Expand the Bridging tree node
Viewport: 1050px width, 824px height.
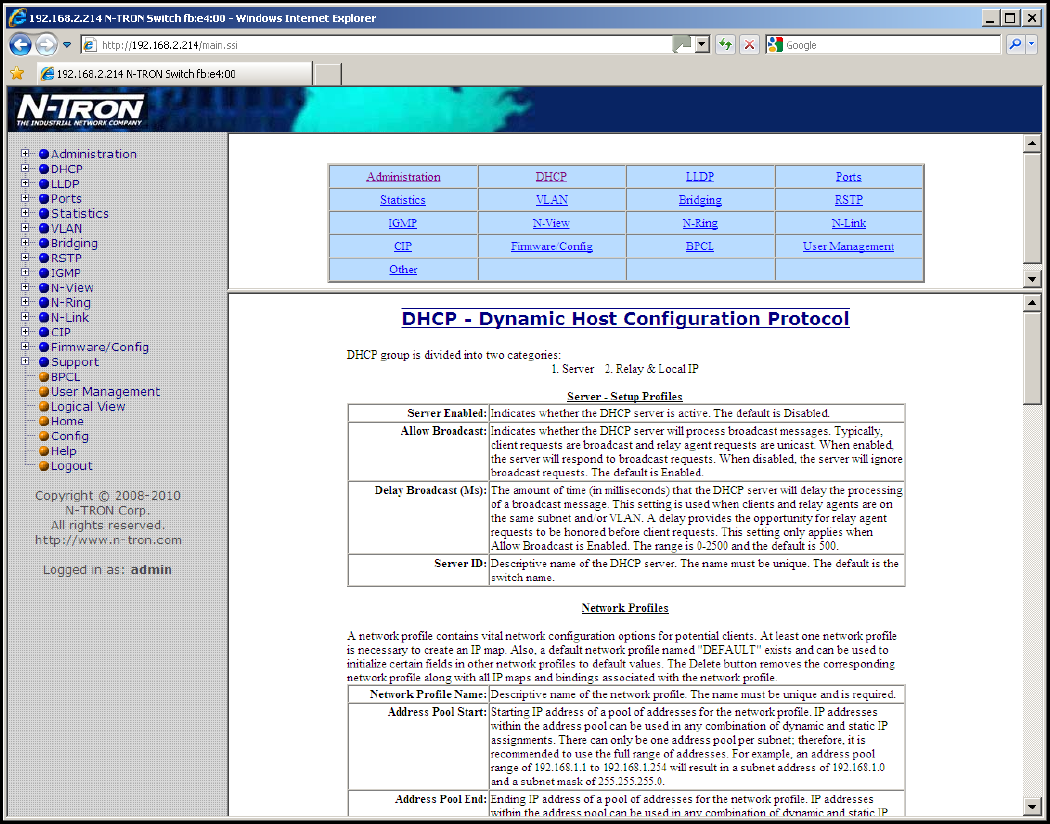25,242
